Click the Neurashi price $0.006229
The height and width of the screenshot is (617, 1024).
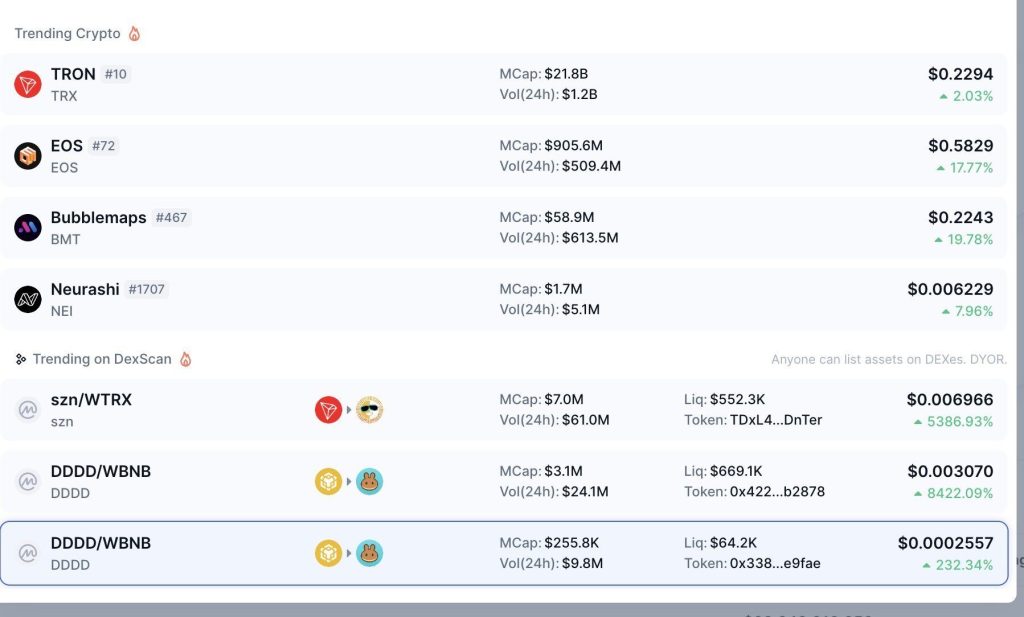click(x=950, y=290)
